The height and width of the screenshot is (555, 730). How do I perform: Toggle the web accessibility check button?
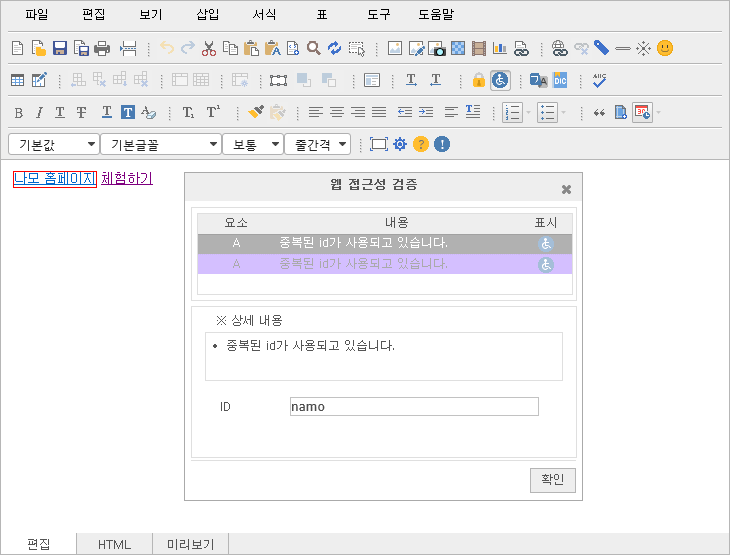click(500, 81)
